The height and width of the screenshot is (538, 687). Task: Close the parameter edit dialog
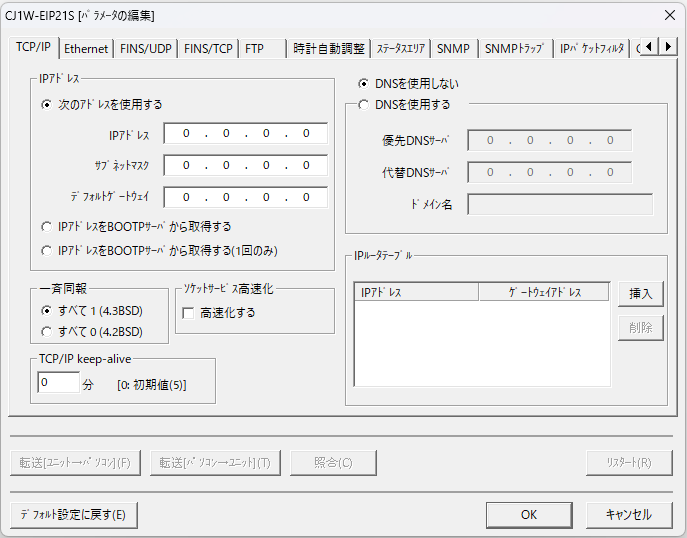pyautogui.click(x=669, y=15)
